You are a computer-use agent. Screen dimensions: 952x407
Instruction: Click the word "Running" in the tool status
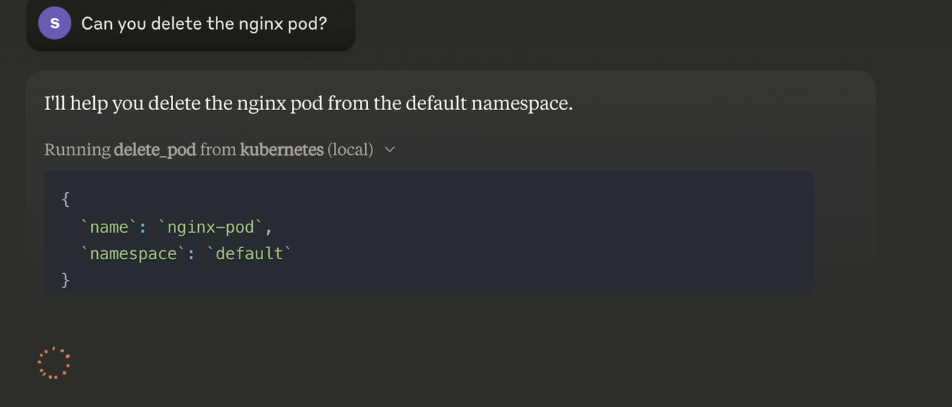(77, 150)
